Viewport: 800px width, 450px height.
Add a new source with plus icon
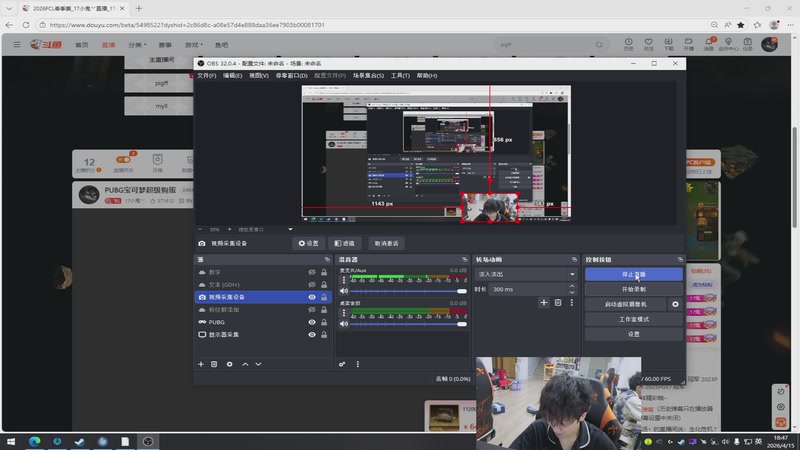tap(201, 364)
